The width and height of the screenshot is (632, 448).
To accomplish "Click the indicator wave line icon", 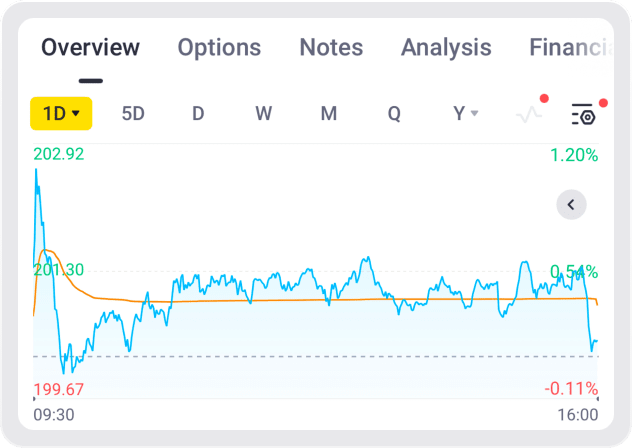I will click(528, 114).
